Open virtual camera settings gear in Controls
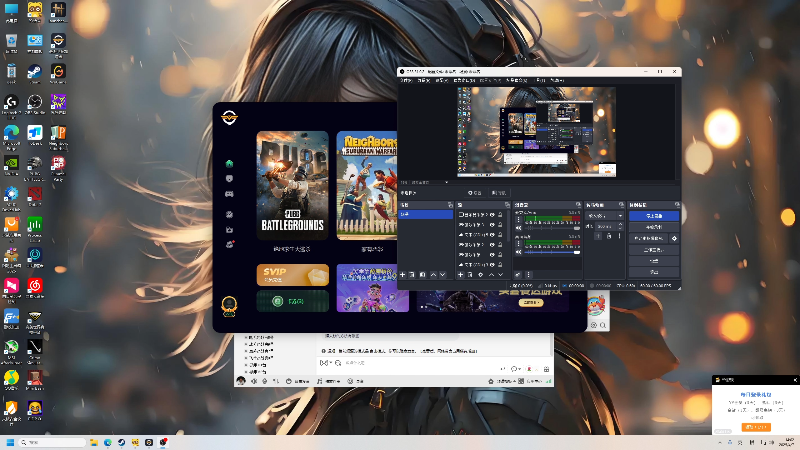Screen dimensions: 800x450 [x=674, y=238]
